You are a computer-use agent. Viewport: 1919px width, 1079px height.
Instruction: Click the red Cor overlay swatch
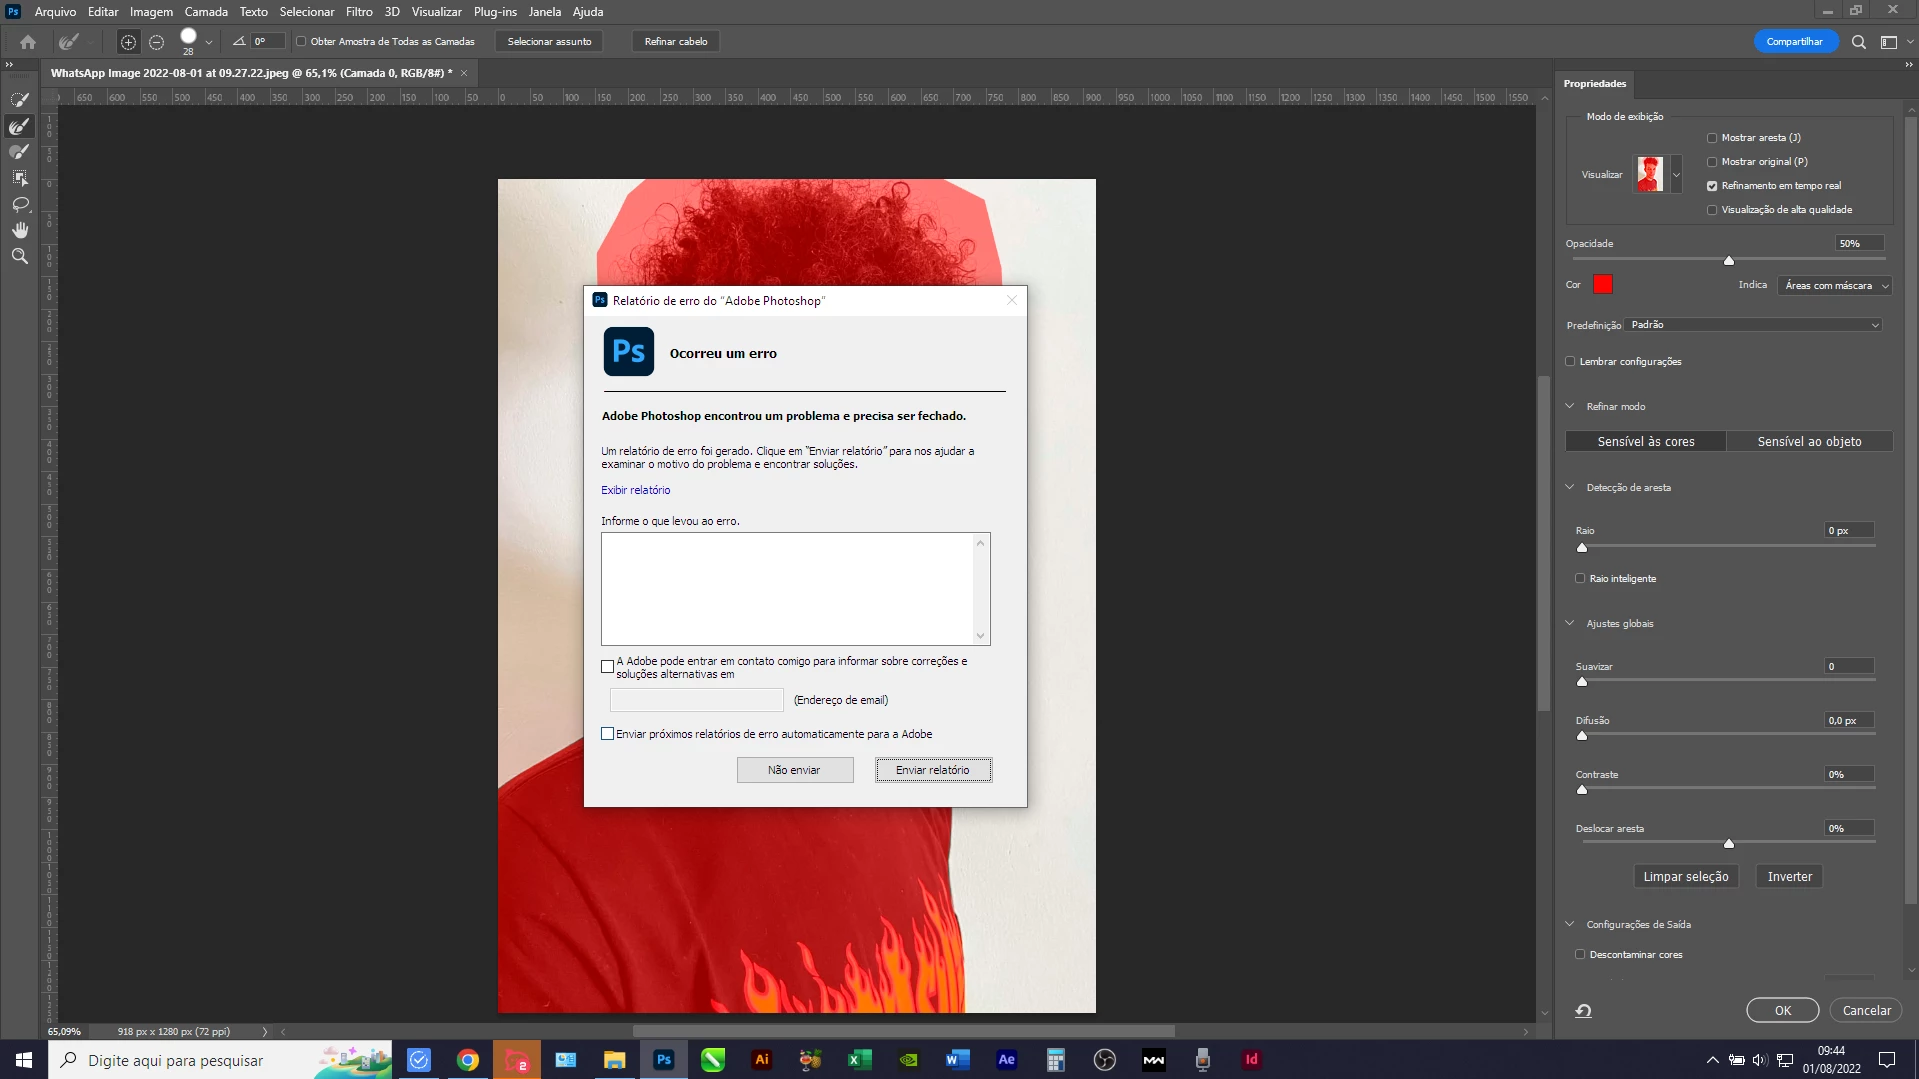tap(1603, 285)
